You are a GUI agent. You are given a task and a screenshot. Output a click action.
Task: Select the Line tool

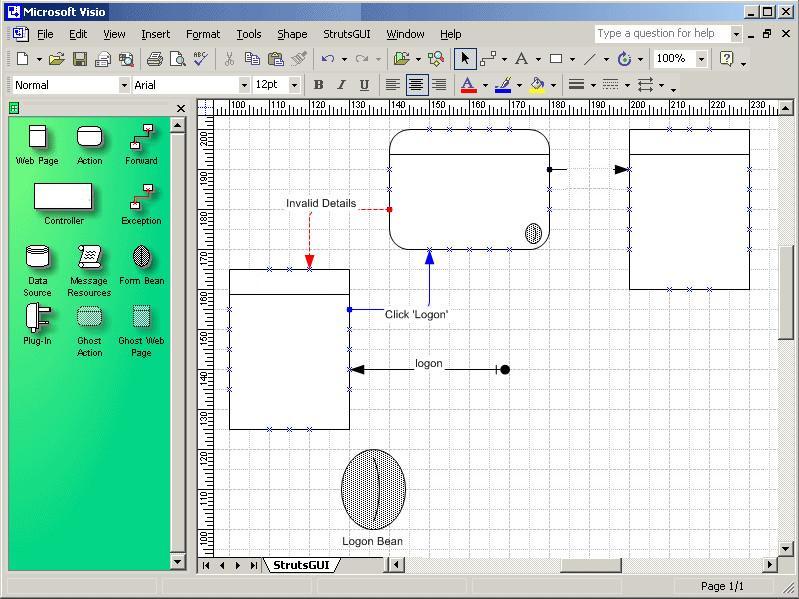[x=590, y=59]
